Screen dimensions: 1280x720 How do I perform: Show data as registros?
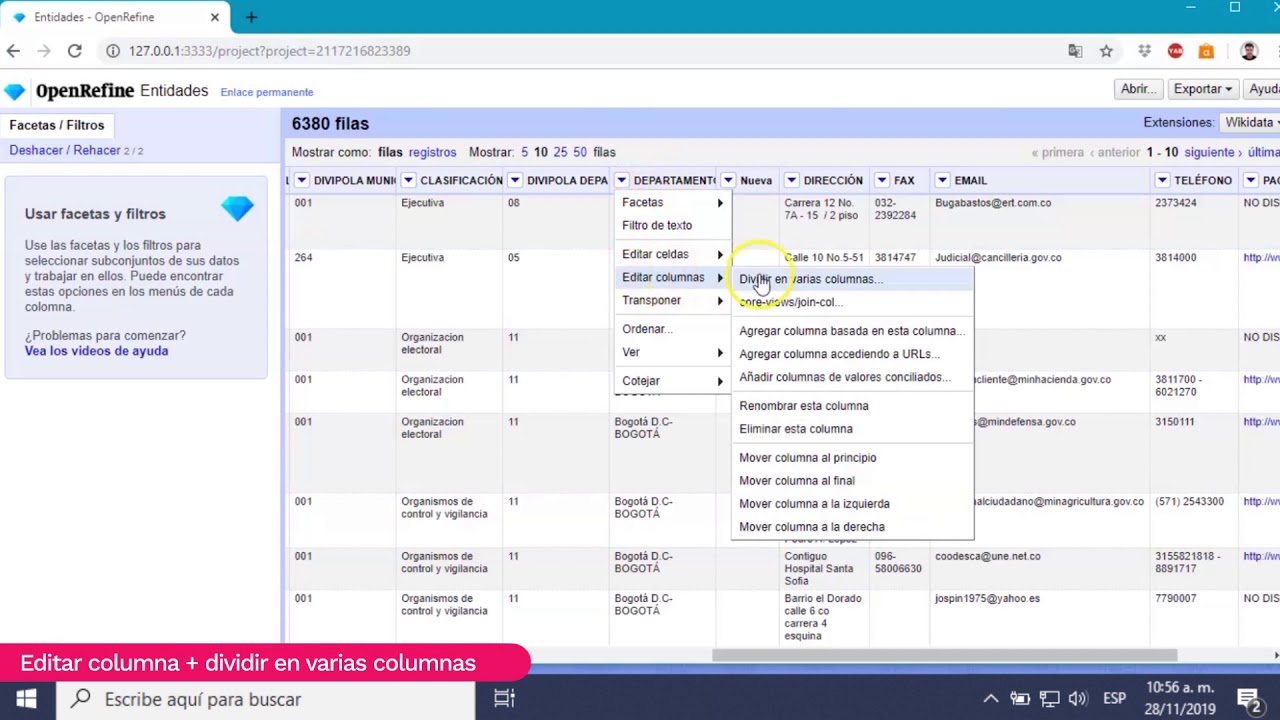432,152
